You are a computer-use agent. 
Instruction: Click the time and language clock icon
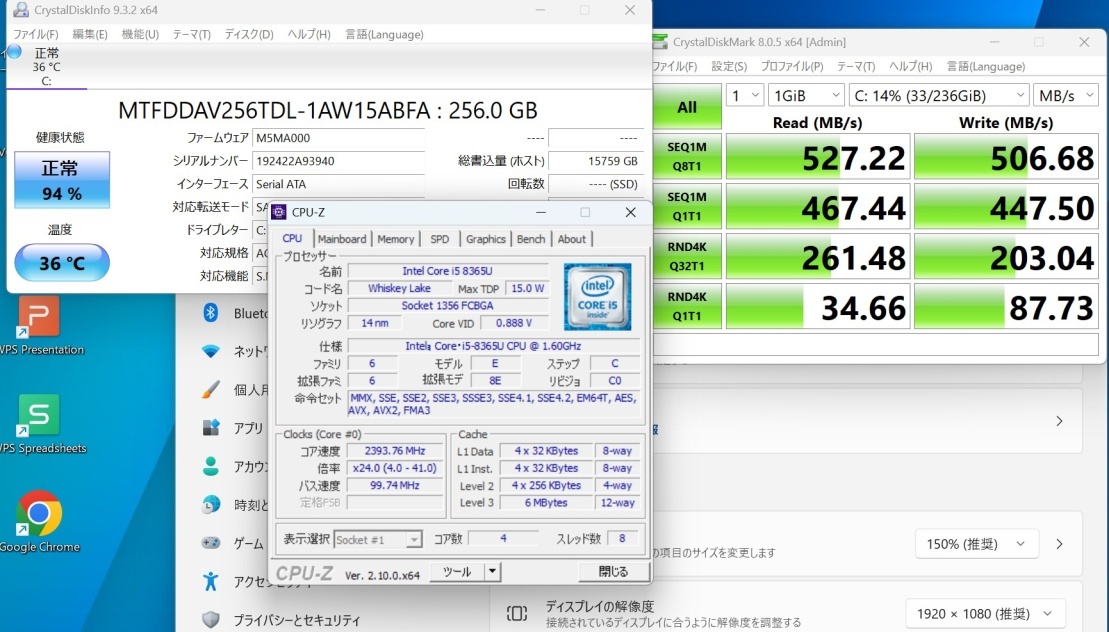tap(211, 505)
